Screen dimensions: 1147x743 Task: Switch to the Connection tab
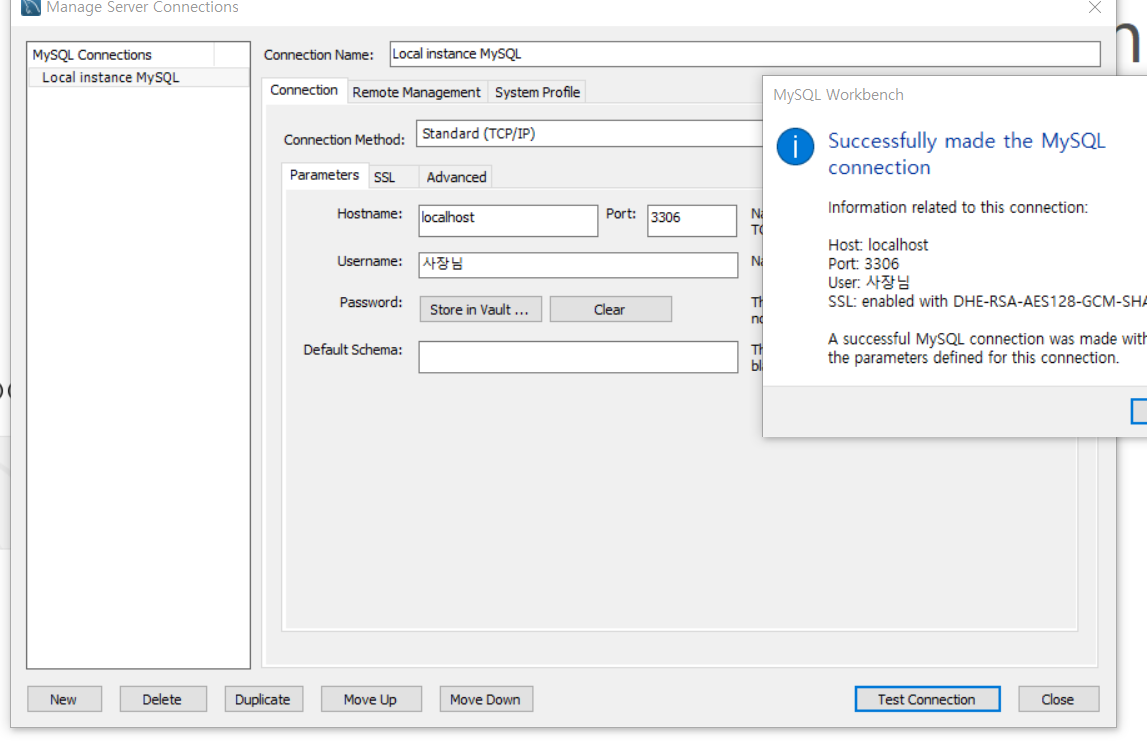pos(304,90)
